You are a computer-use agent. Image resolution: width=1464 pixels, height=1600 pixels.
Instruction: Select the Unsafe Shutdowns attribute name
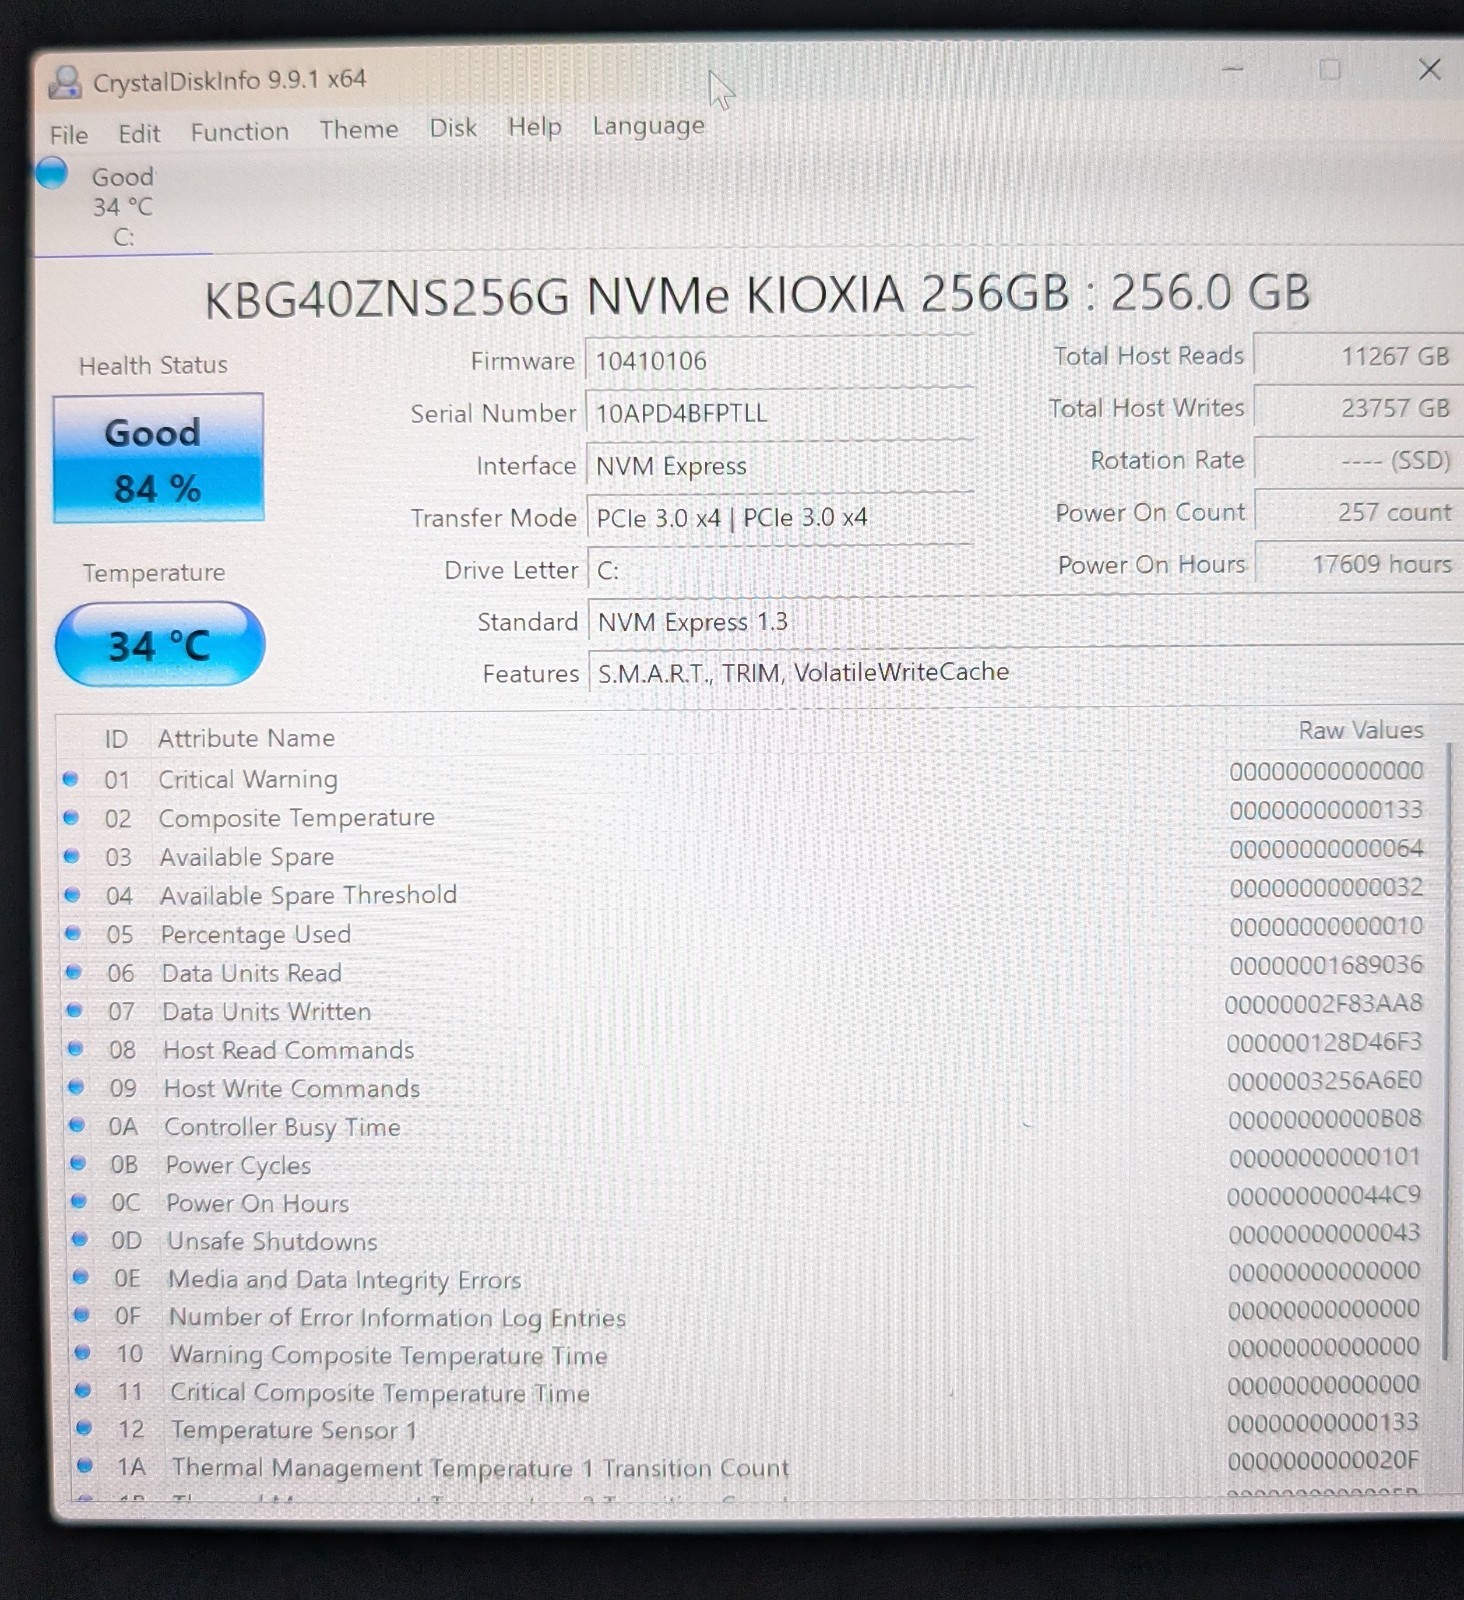coord(272,1241)
